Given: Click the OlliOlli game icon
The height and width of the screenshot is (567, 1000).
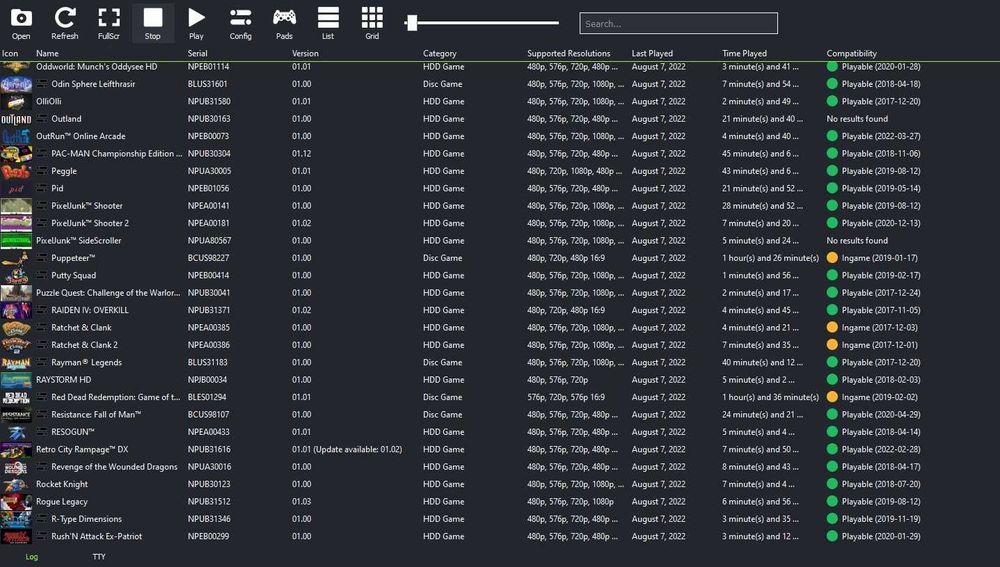Looking at the screenshot, I should click(x=16, y=101).
